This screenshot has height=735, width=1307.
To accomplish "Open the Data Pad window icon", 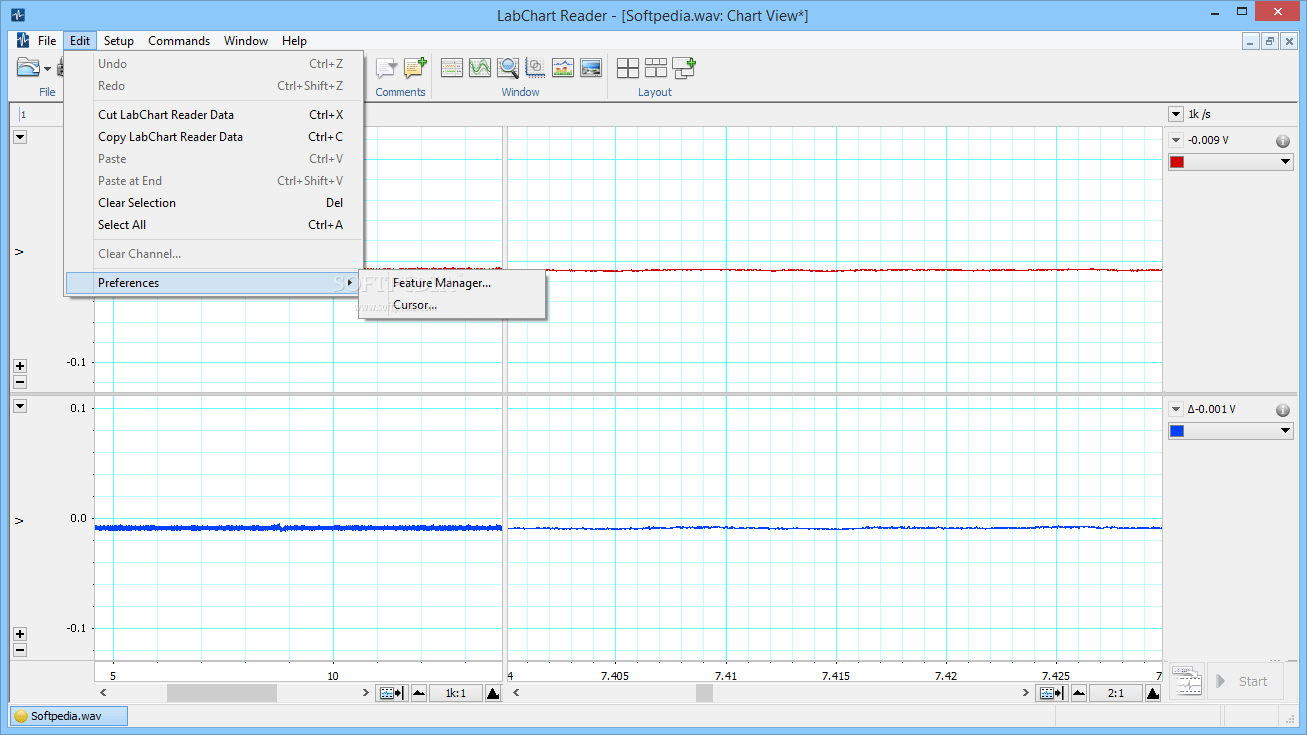I will pos(452,68).
